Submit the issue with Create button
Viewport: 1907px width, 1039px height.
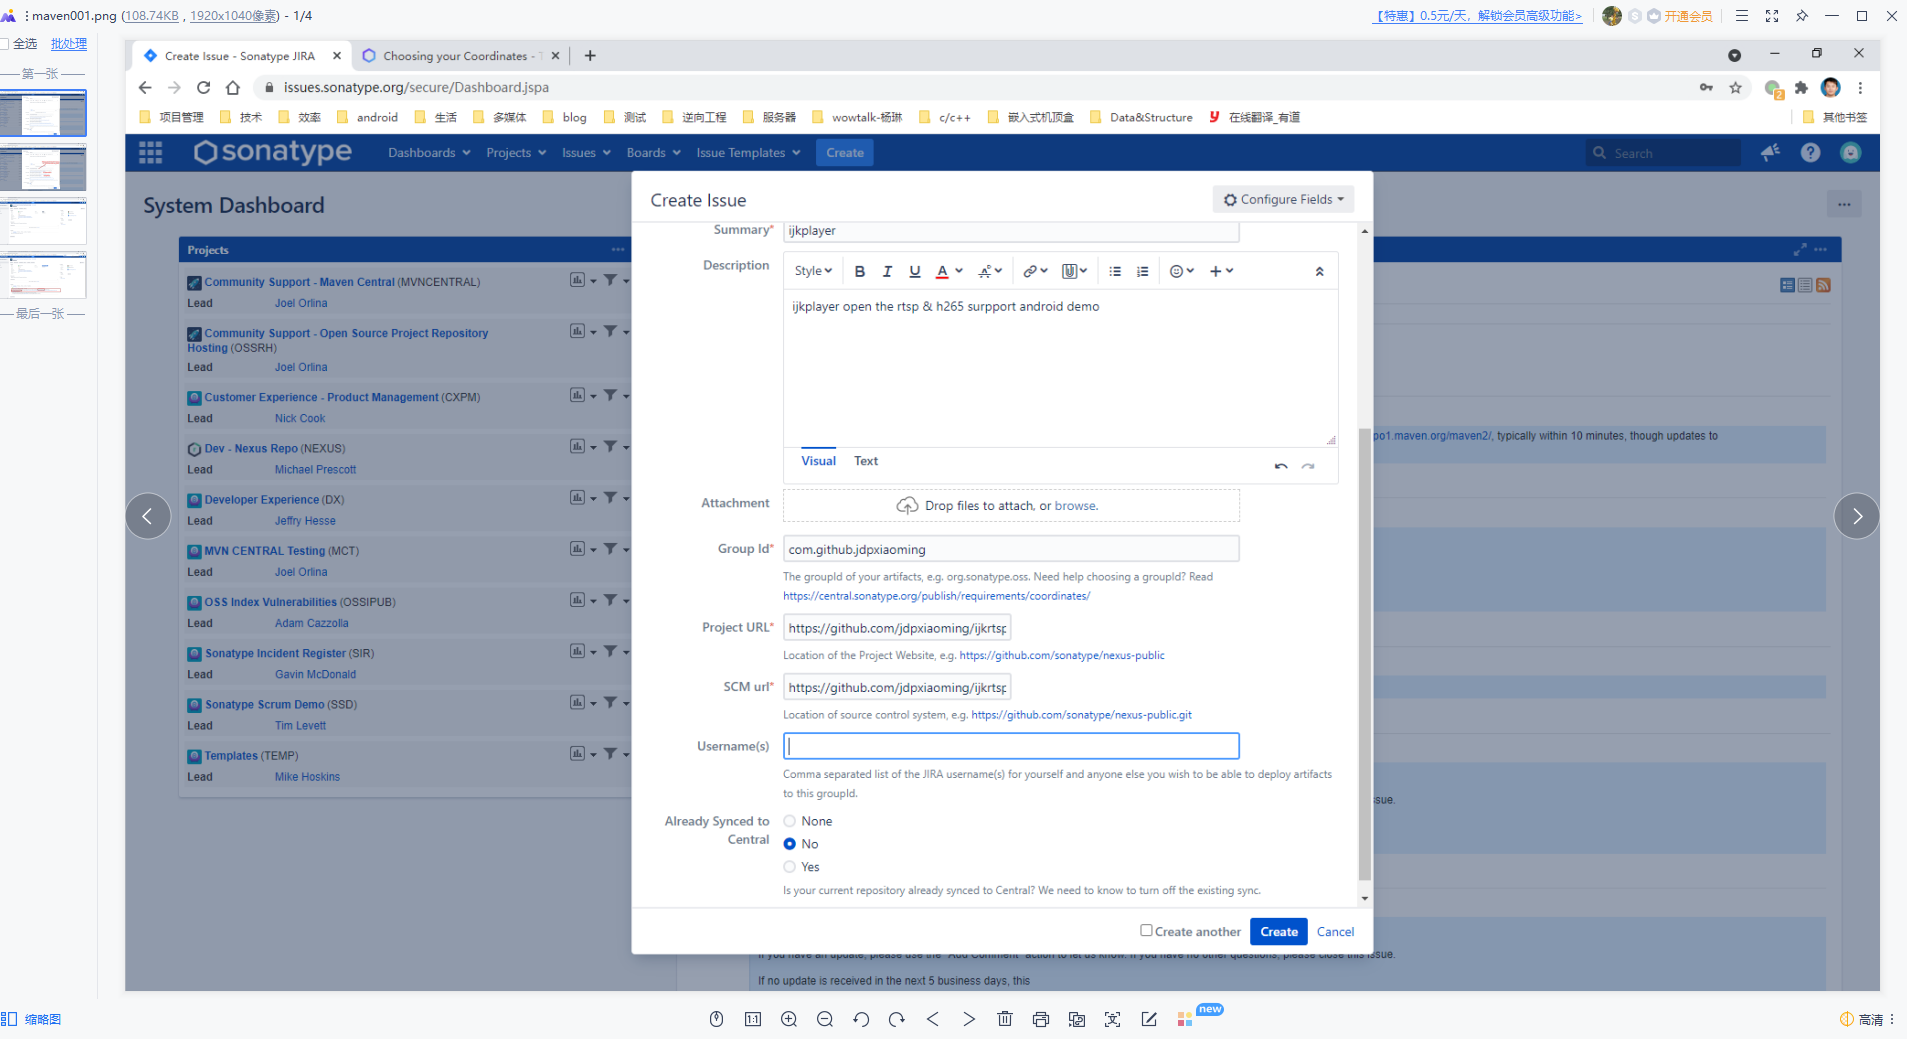click(x=1279, y=931)
